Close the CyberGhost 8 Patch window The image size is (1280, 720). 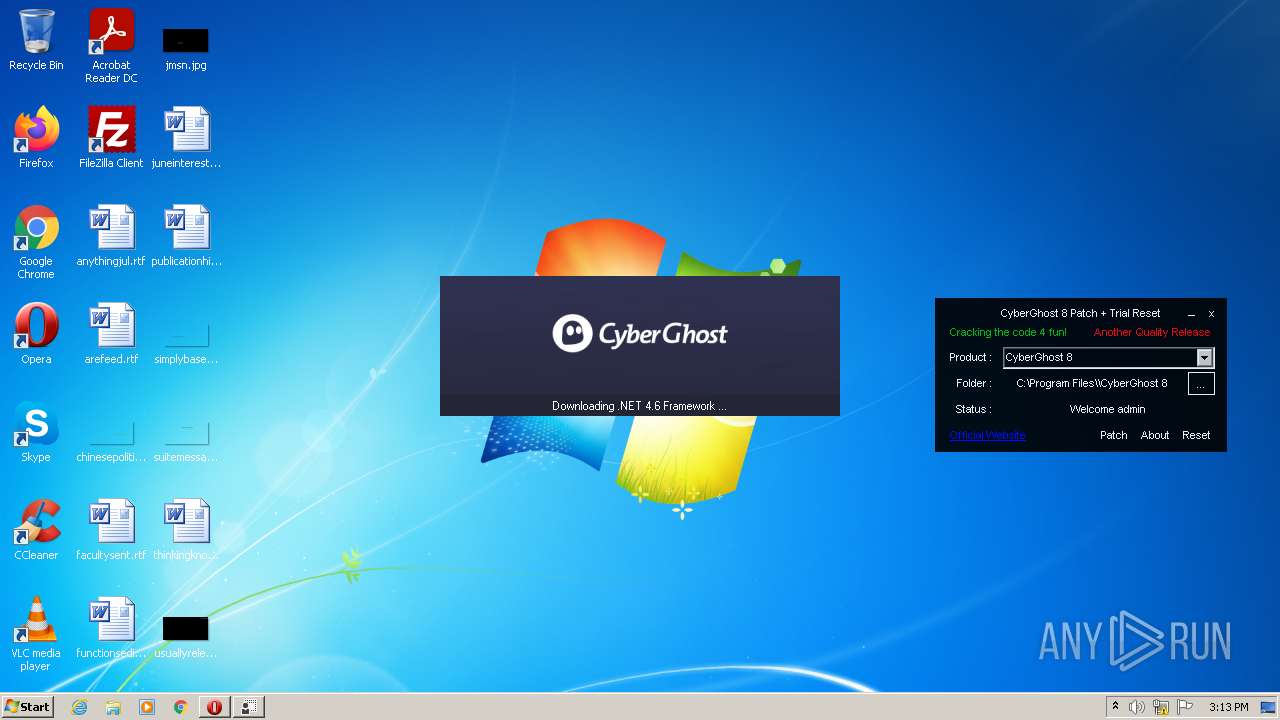1211,314
